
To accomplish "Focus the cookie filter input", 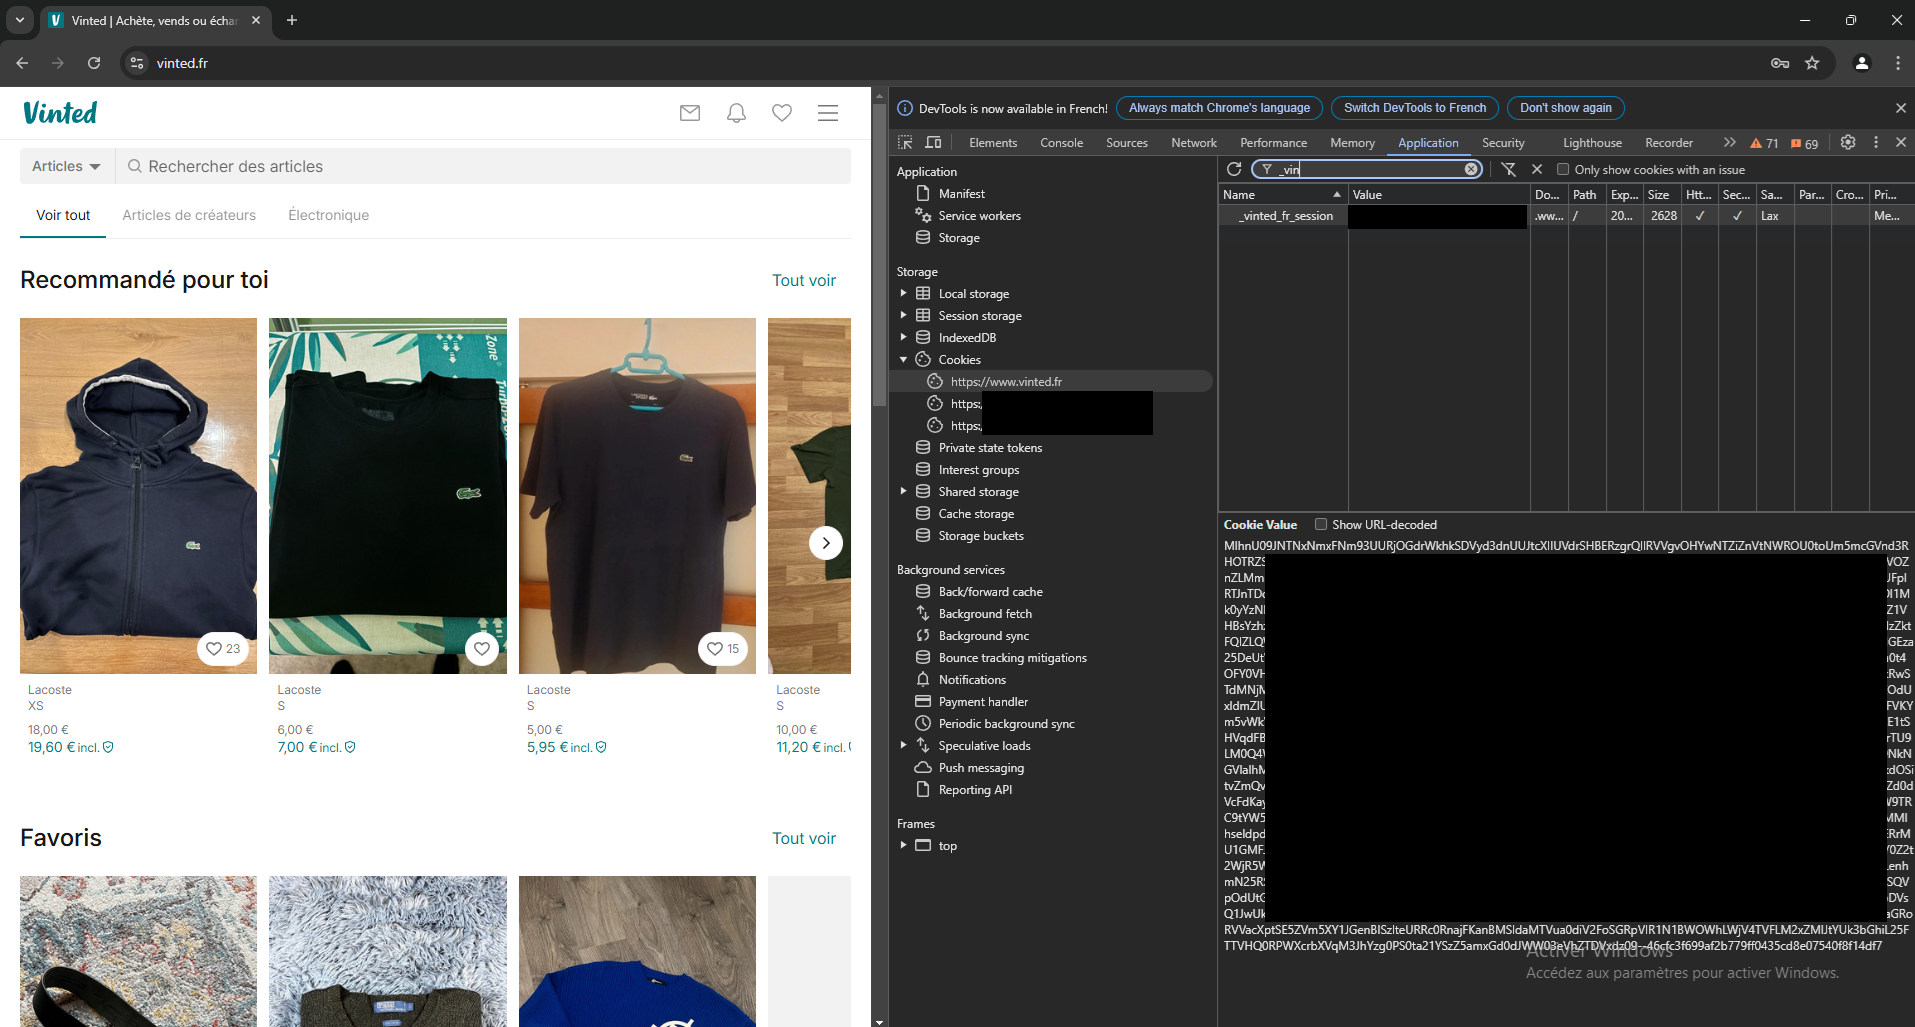I will coord(1368,169).
